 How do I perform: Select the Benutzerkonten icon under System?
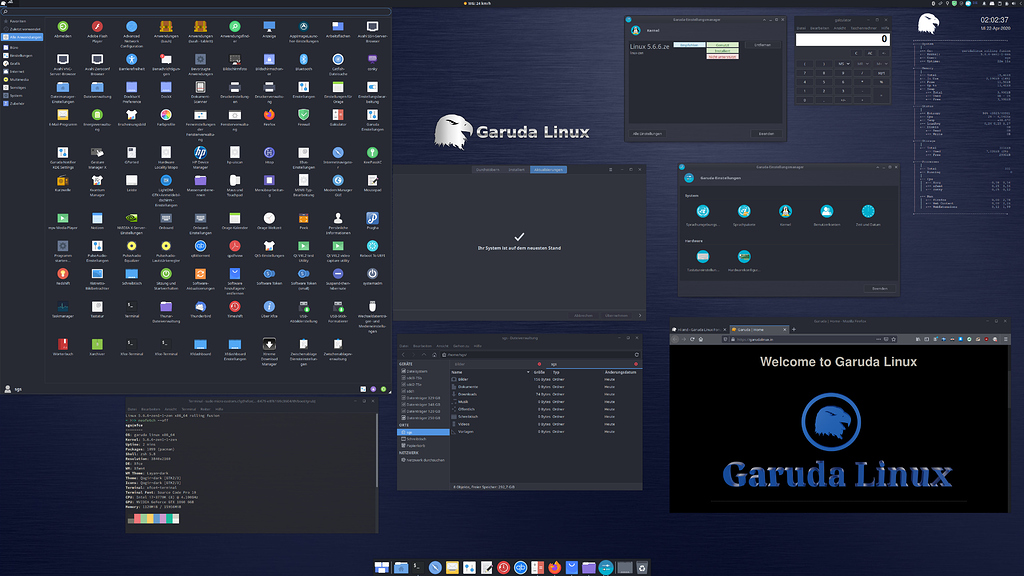[827, 210]
